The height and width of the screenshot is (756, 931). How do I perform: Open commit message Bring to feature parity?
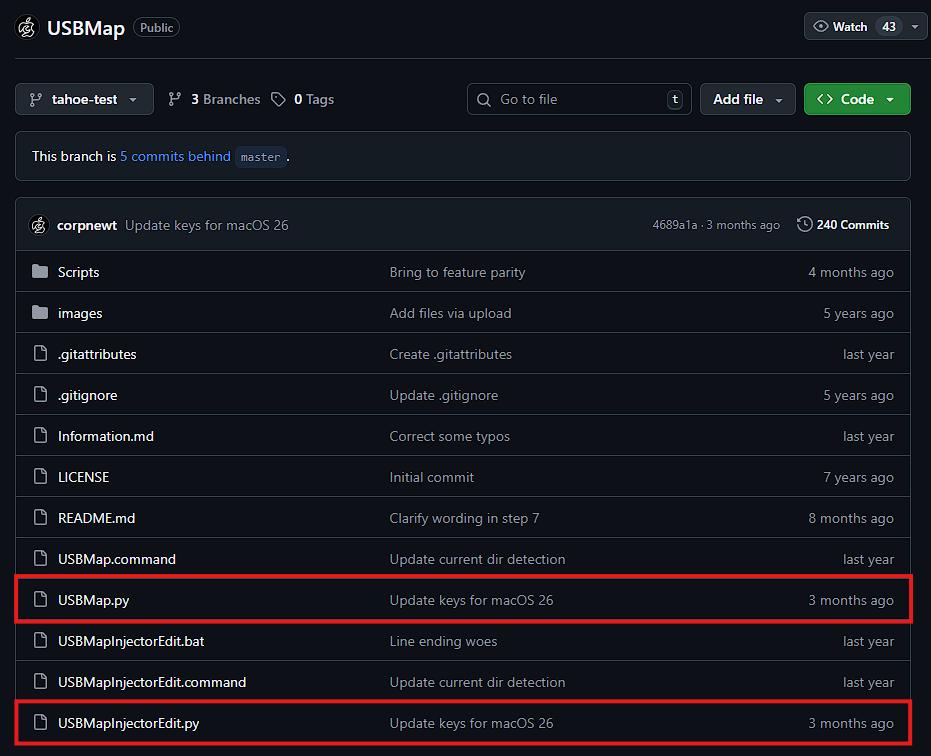tap(457, 272)
